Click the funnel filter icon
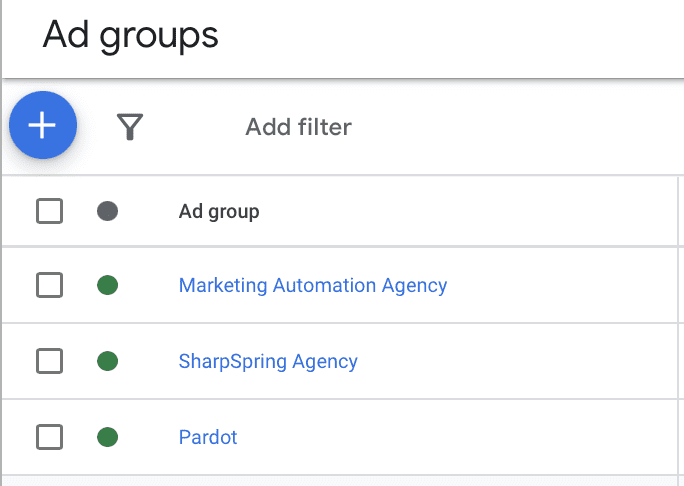Screen dimensions: 684x486 129,127
